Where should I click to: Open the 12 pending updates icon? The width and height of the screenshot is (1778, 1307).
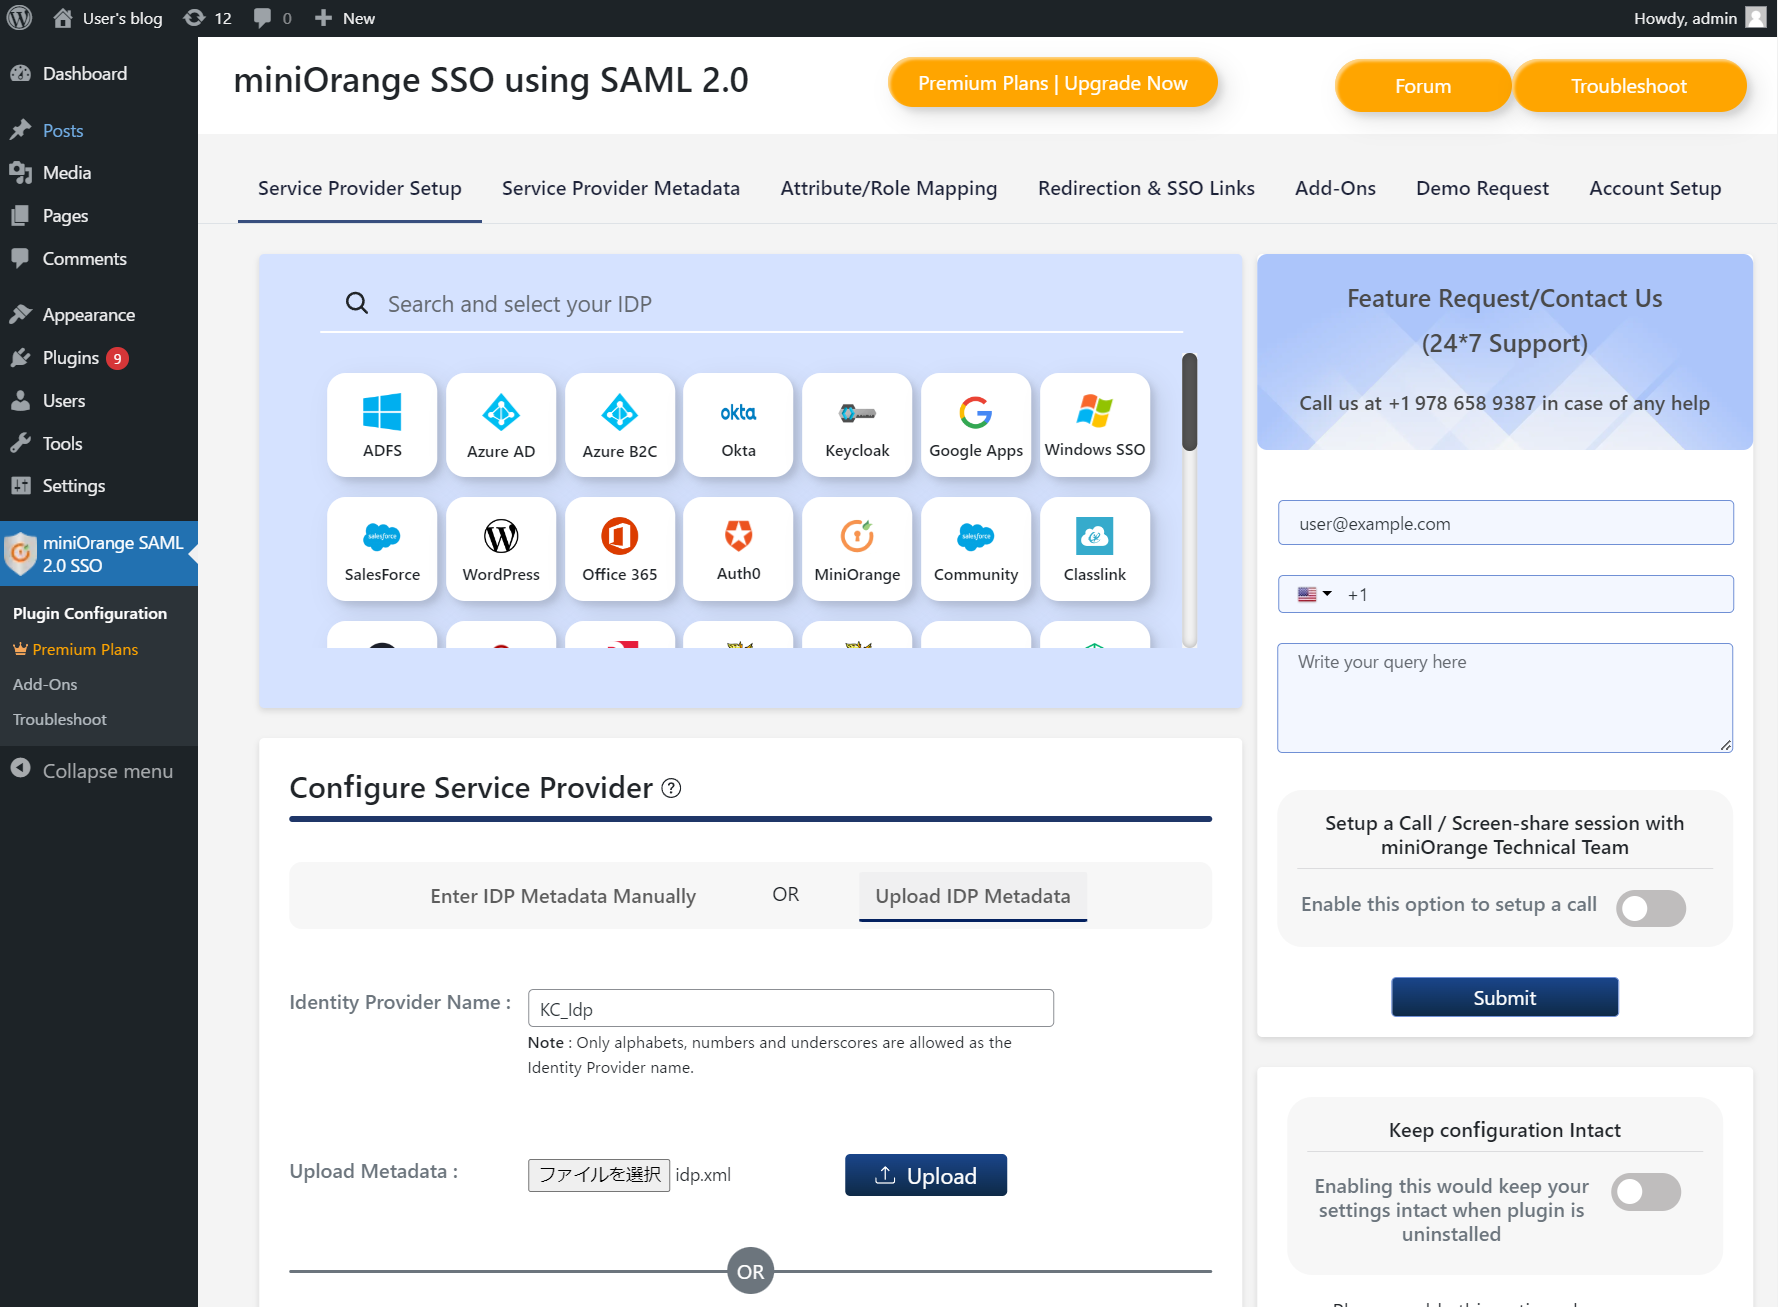tap(208, 18)
